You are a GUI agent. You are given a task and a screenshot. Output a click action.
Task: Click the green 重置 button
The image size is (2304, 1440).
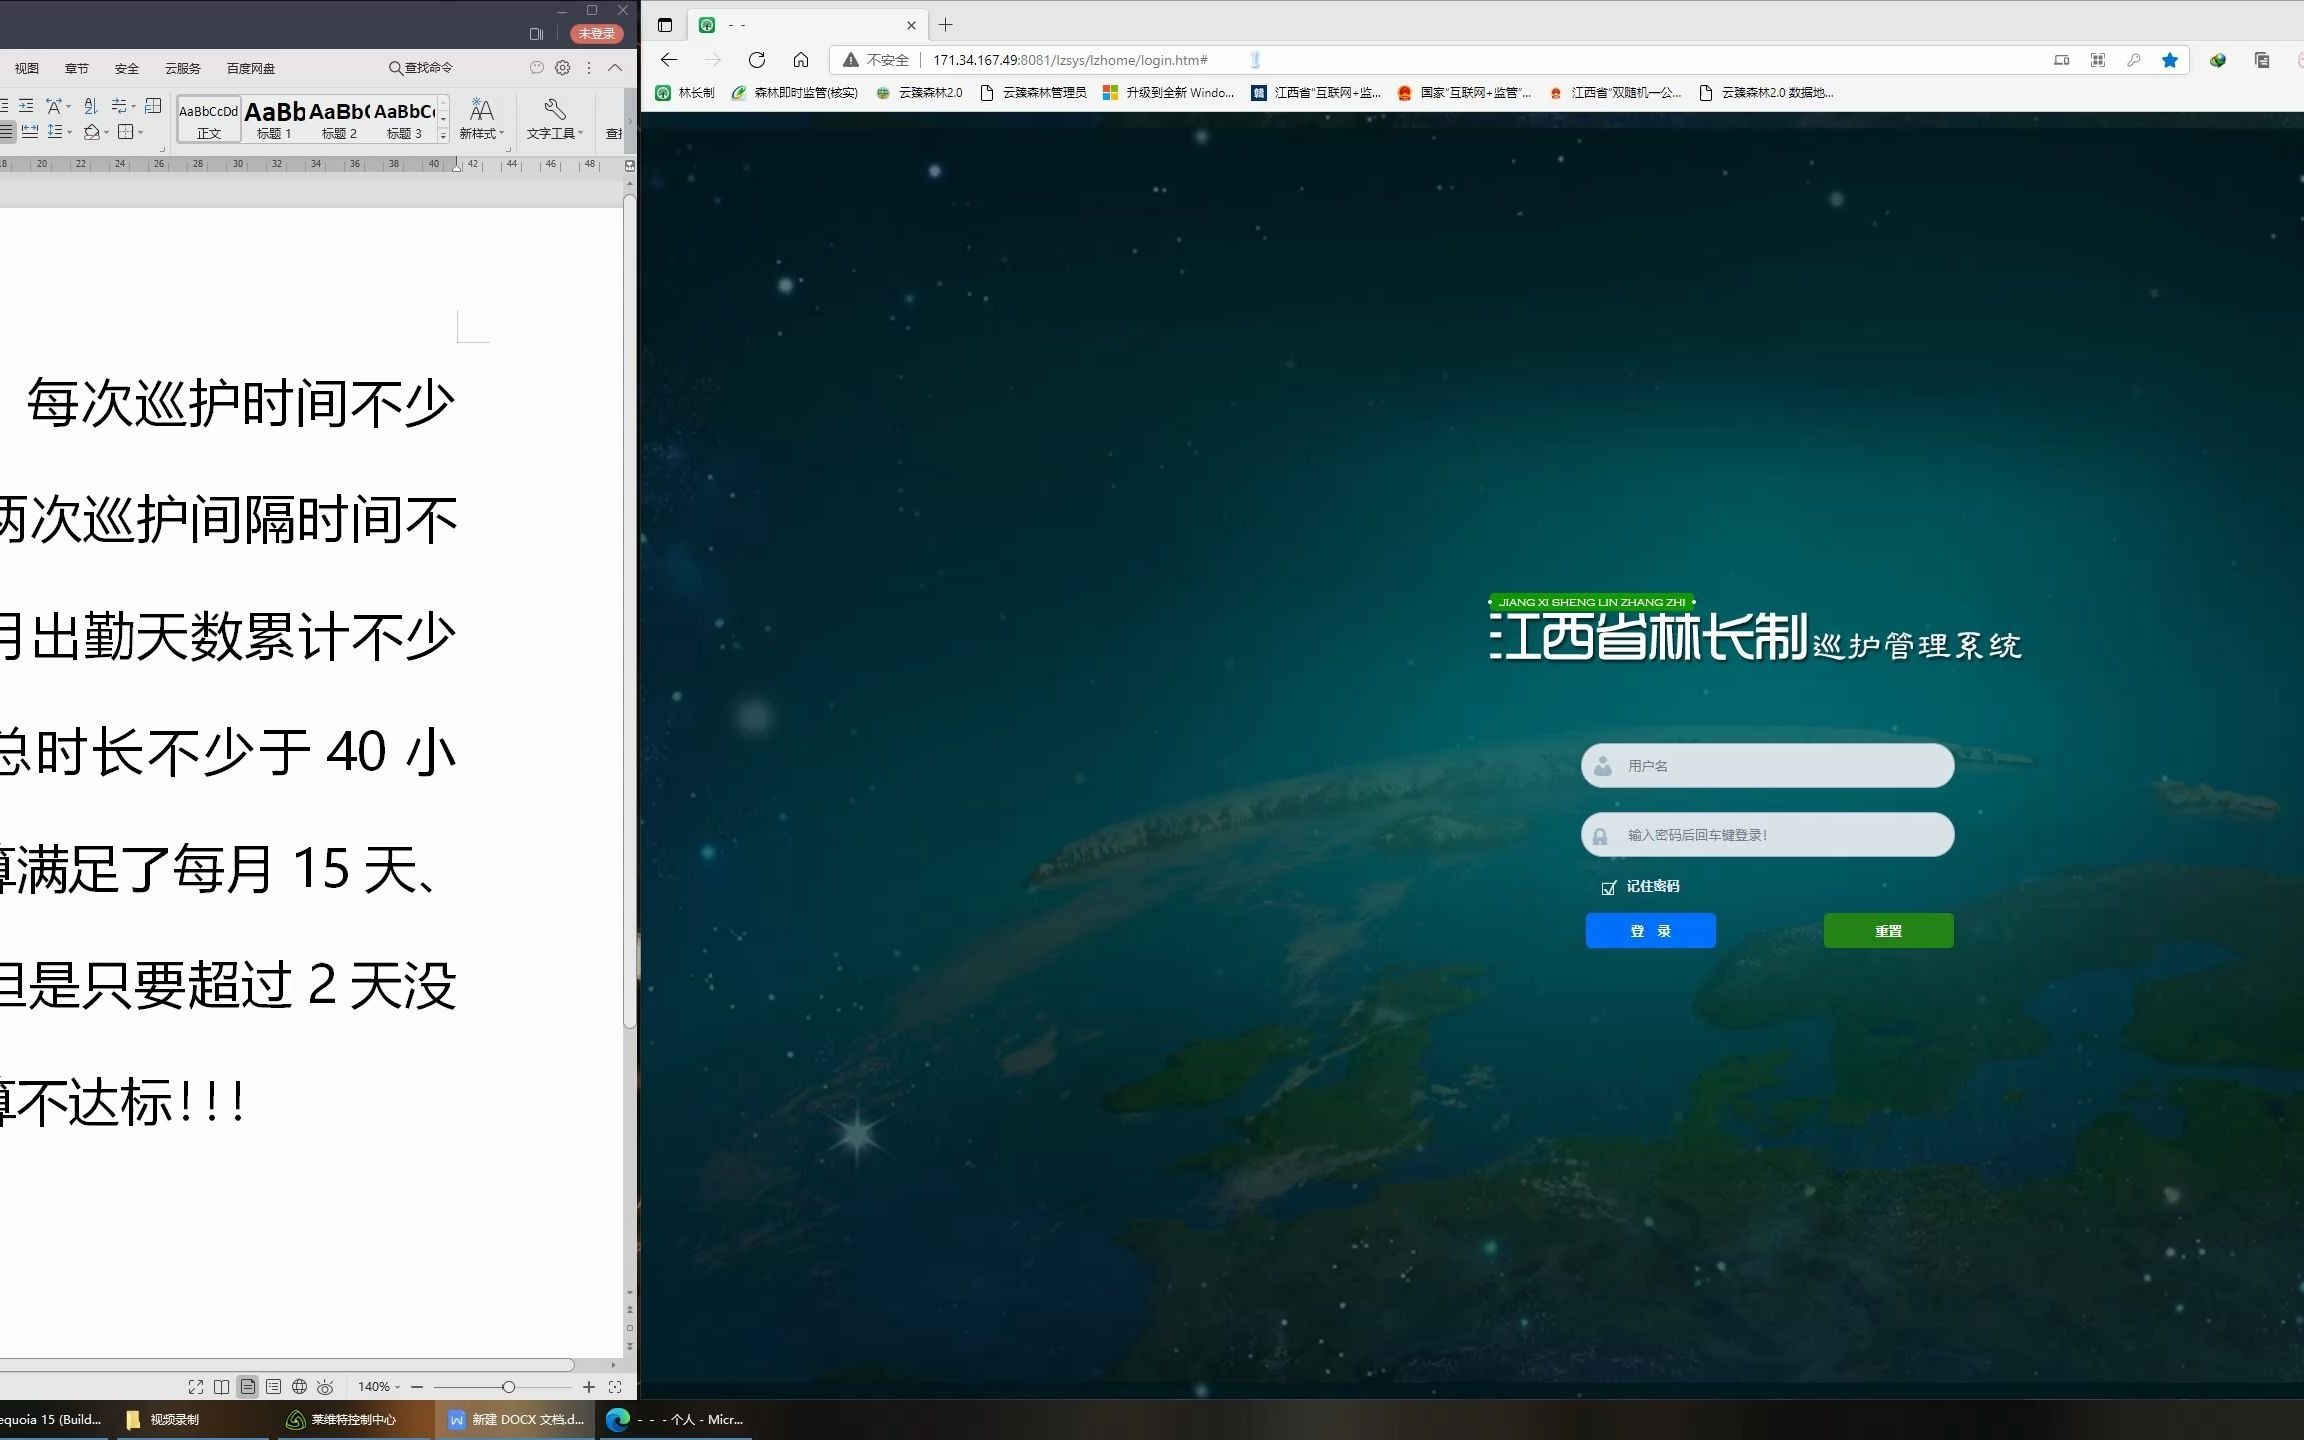[x=1889, y=931]
